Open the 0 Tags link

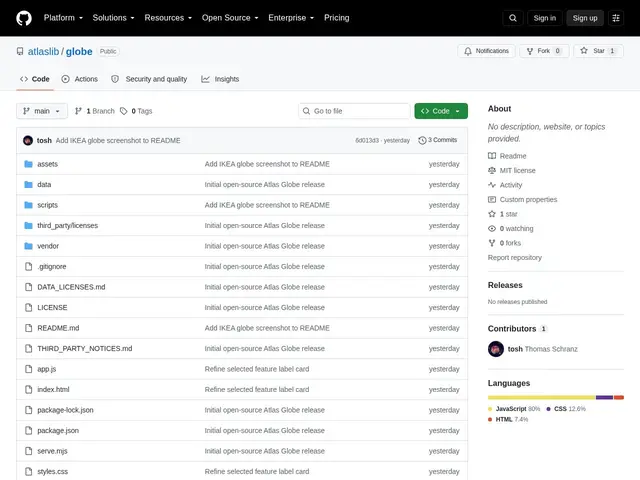136,111
